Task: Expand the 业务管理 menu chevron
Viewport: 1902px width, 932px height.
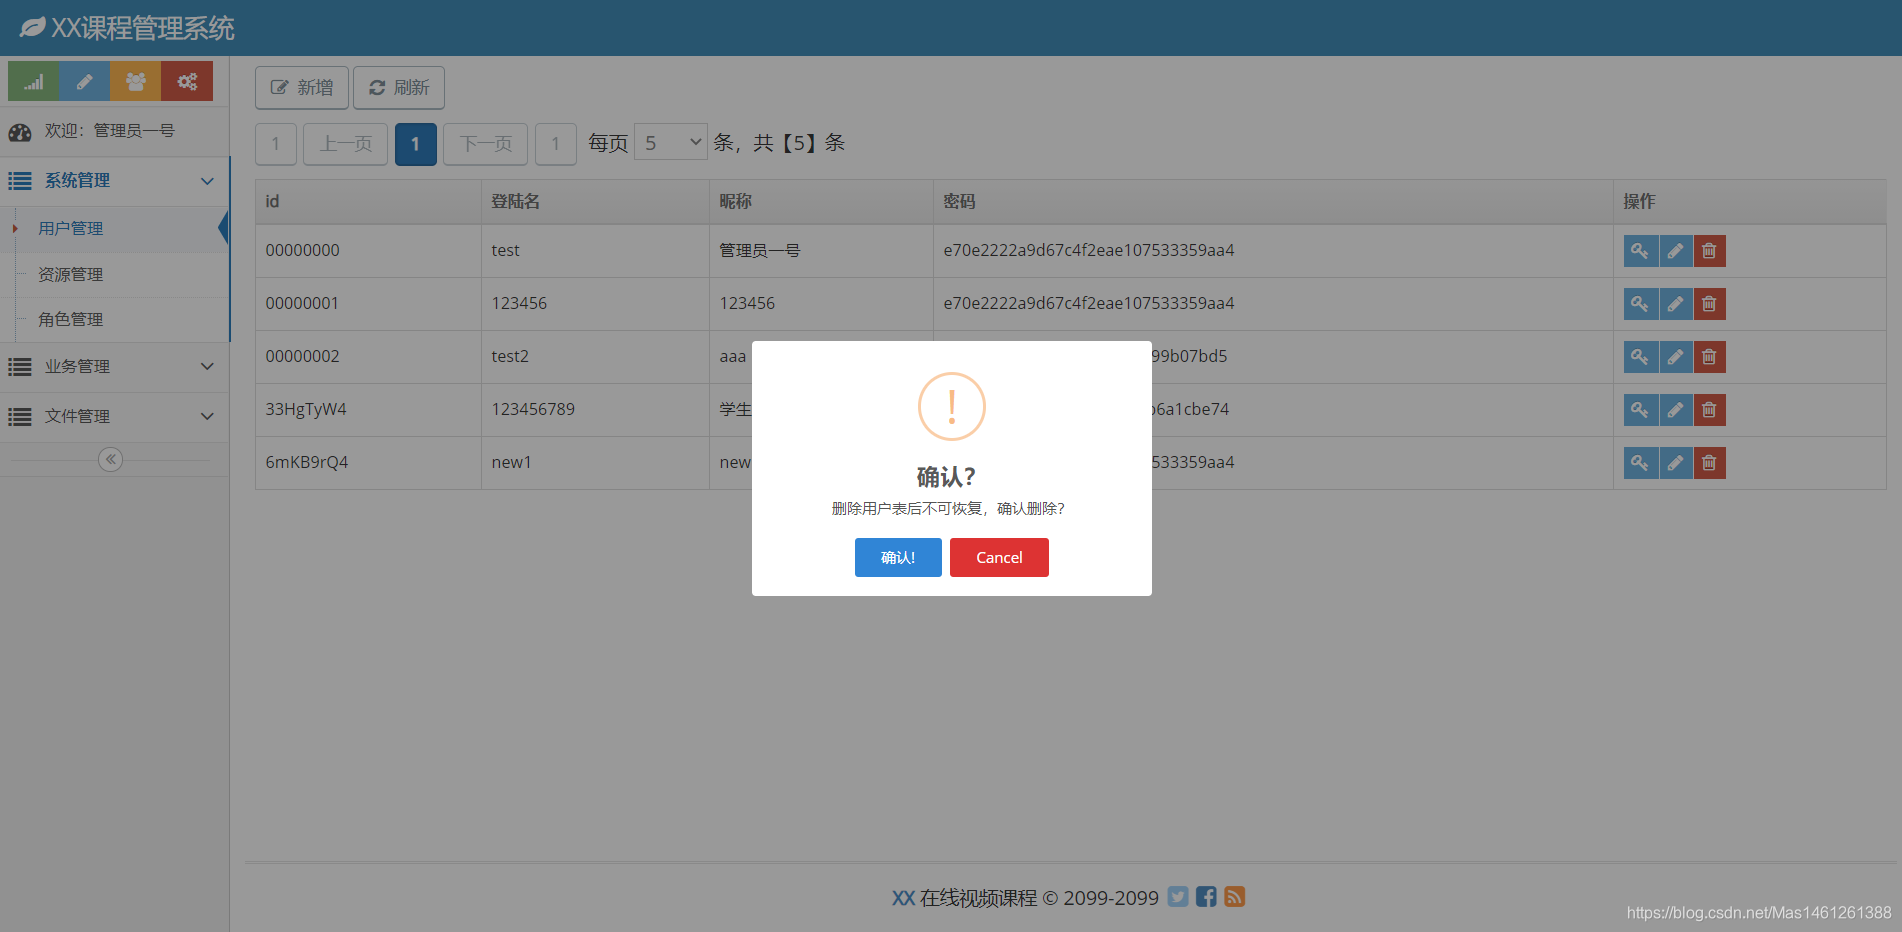Action: (207, 366)
